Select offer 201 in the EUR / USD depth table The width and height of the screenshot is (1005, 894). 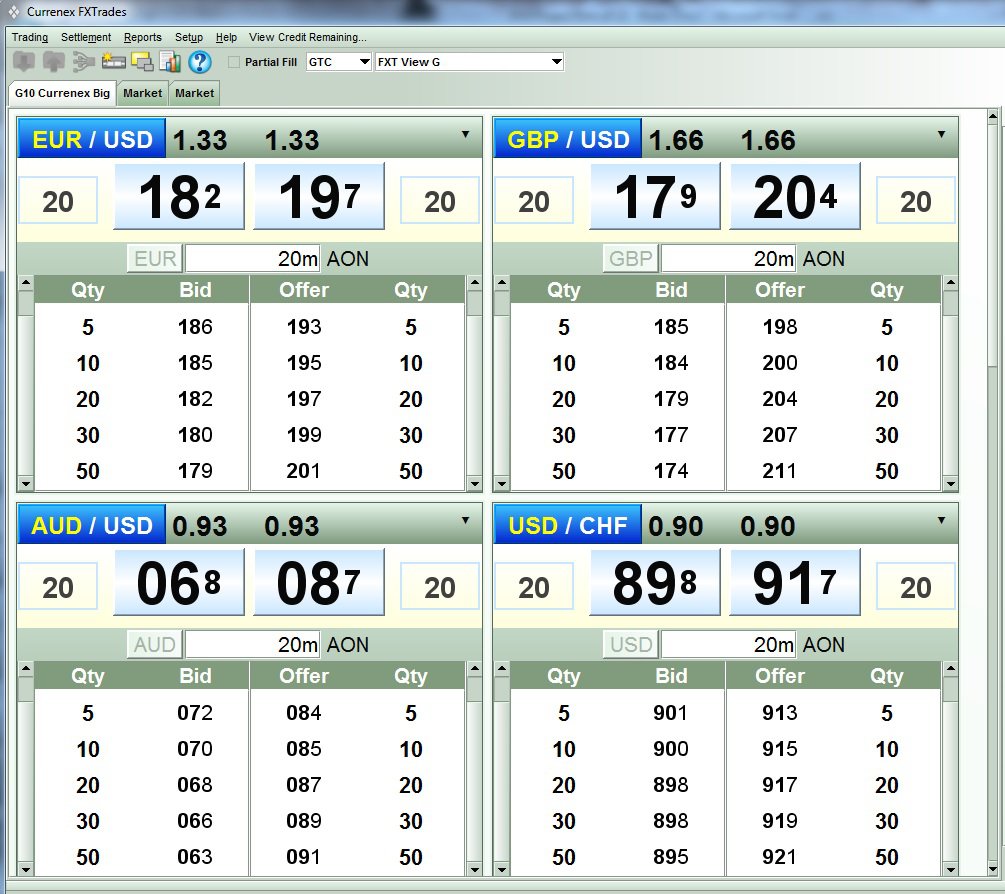pos(303,471)
